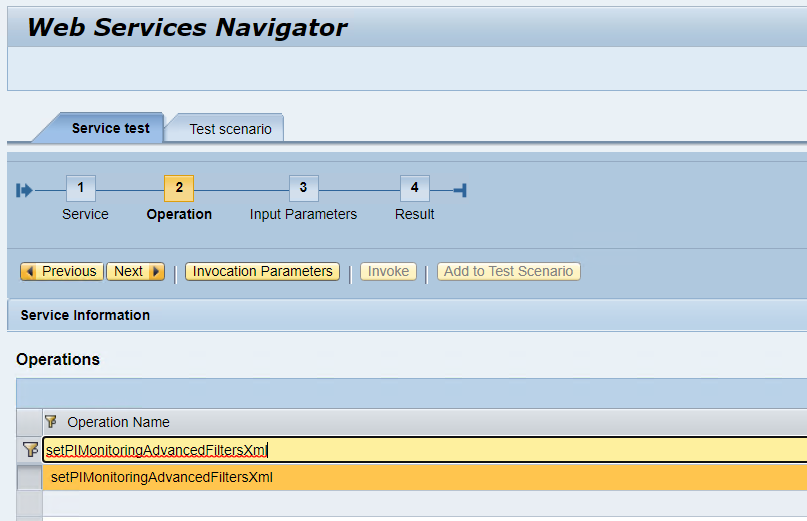Click Add to Test Scenario
The height and width of the screenshot is (521, 807).
[x=508, y=271]
